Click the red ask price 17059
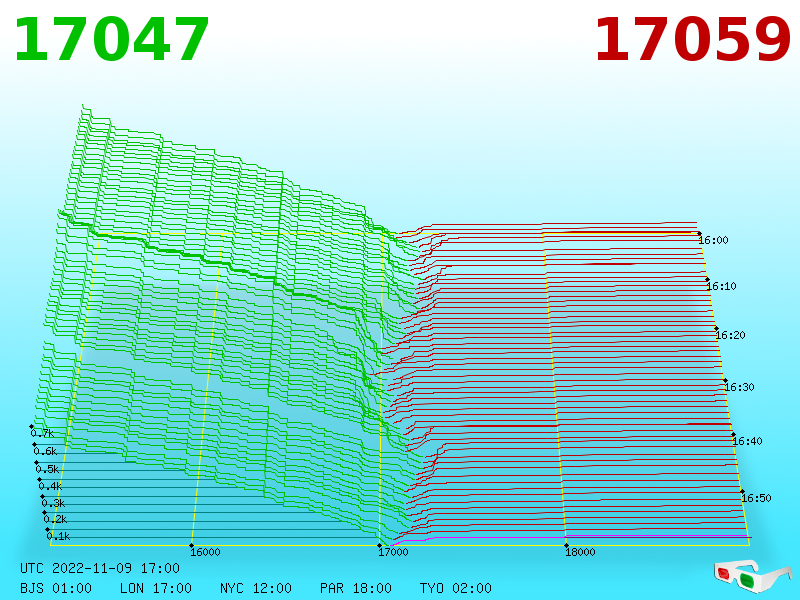Image resolution: width=800 pixels, height=600 pixels. 693,40
